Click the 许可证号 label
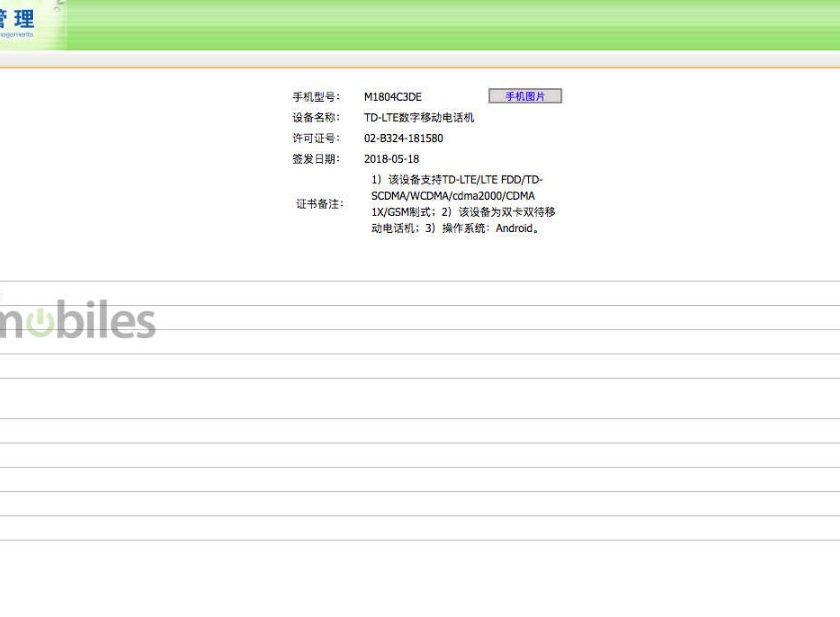Viewport: 840px width, 617px height. click(316, 139)
